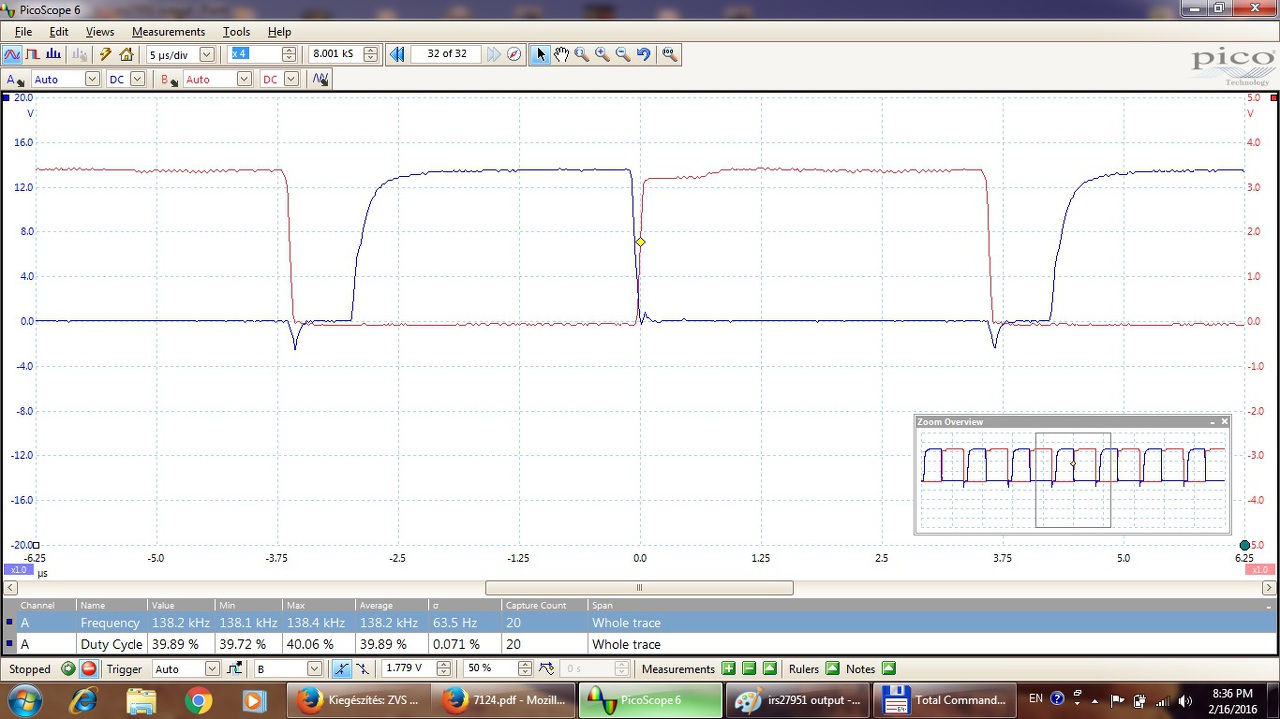Select the hand pan tool
This screenshot has height=719, width=1280.
click(561, 54)
